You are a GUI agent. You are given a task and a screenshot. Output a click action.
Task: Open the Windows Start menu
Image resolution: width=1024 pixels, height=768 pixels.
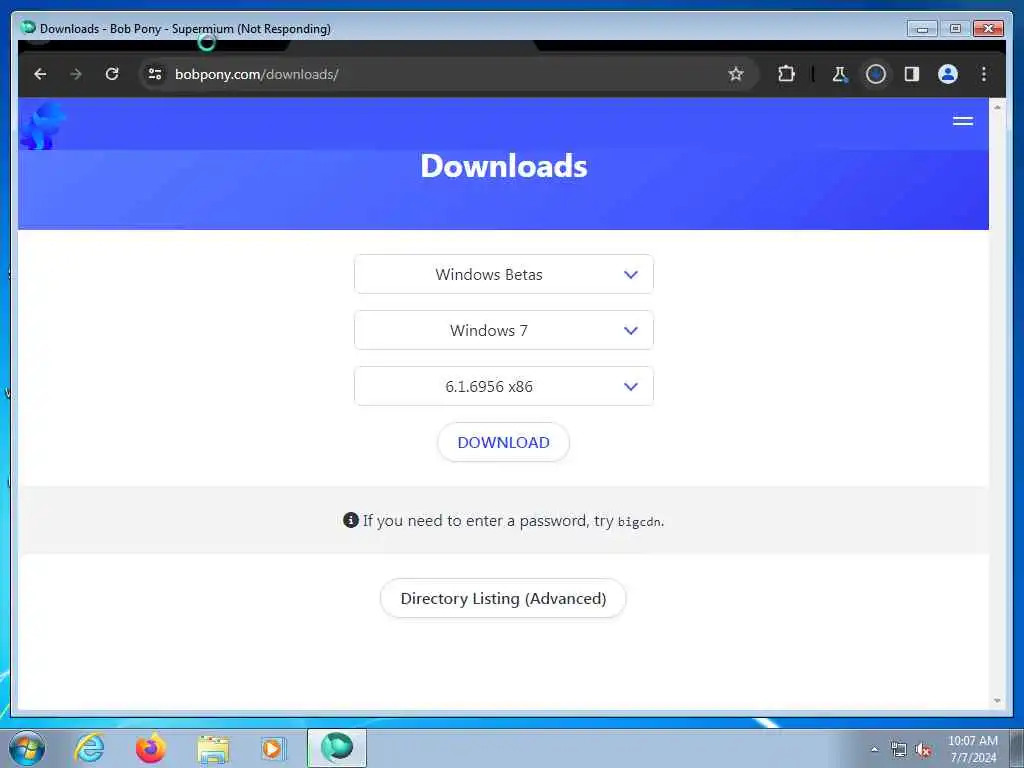coord(27,748)
